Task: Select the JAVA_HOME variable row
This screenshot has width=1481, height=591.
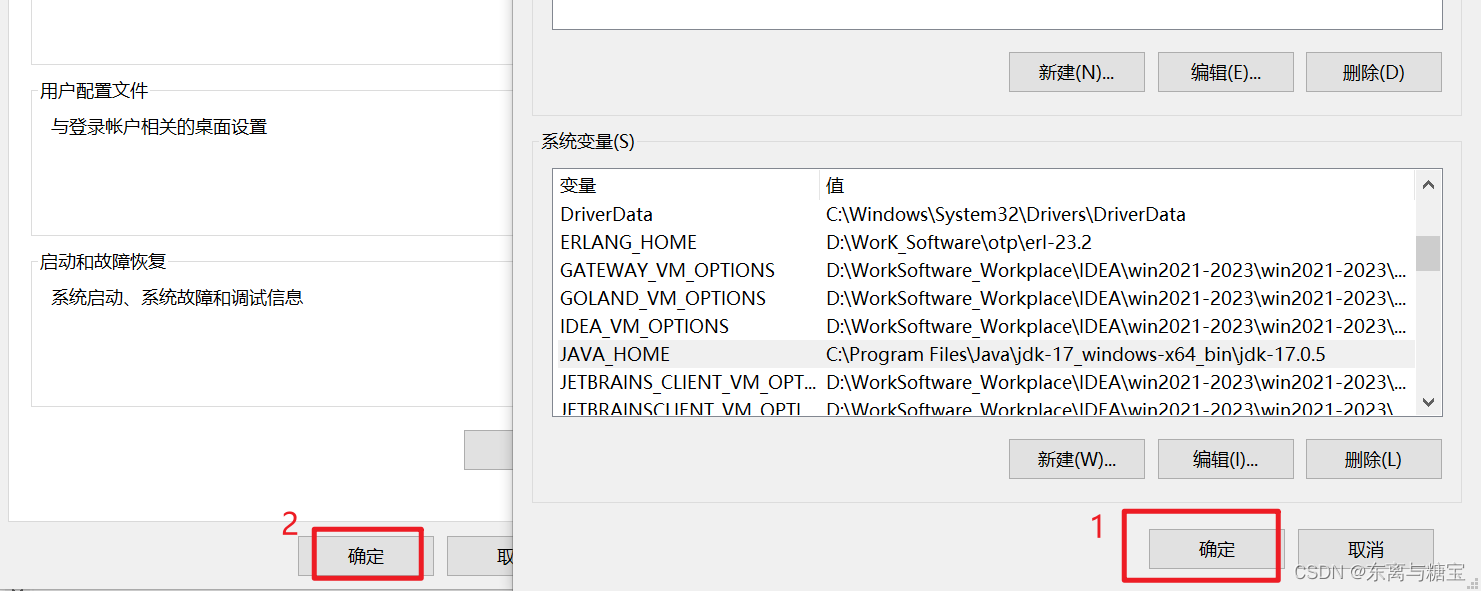Action: (x=984, y=354)
